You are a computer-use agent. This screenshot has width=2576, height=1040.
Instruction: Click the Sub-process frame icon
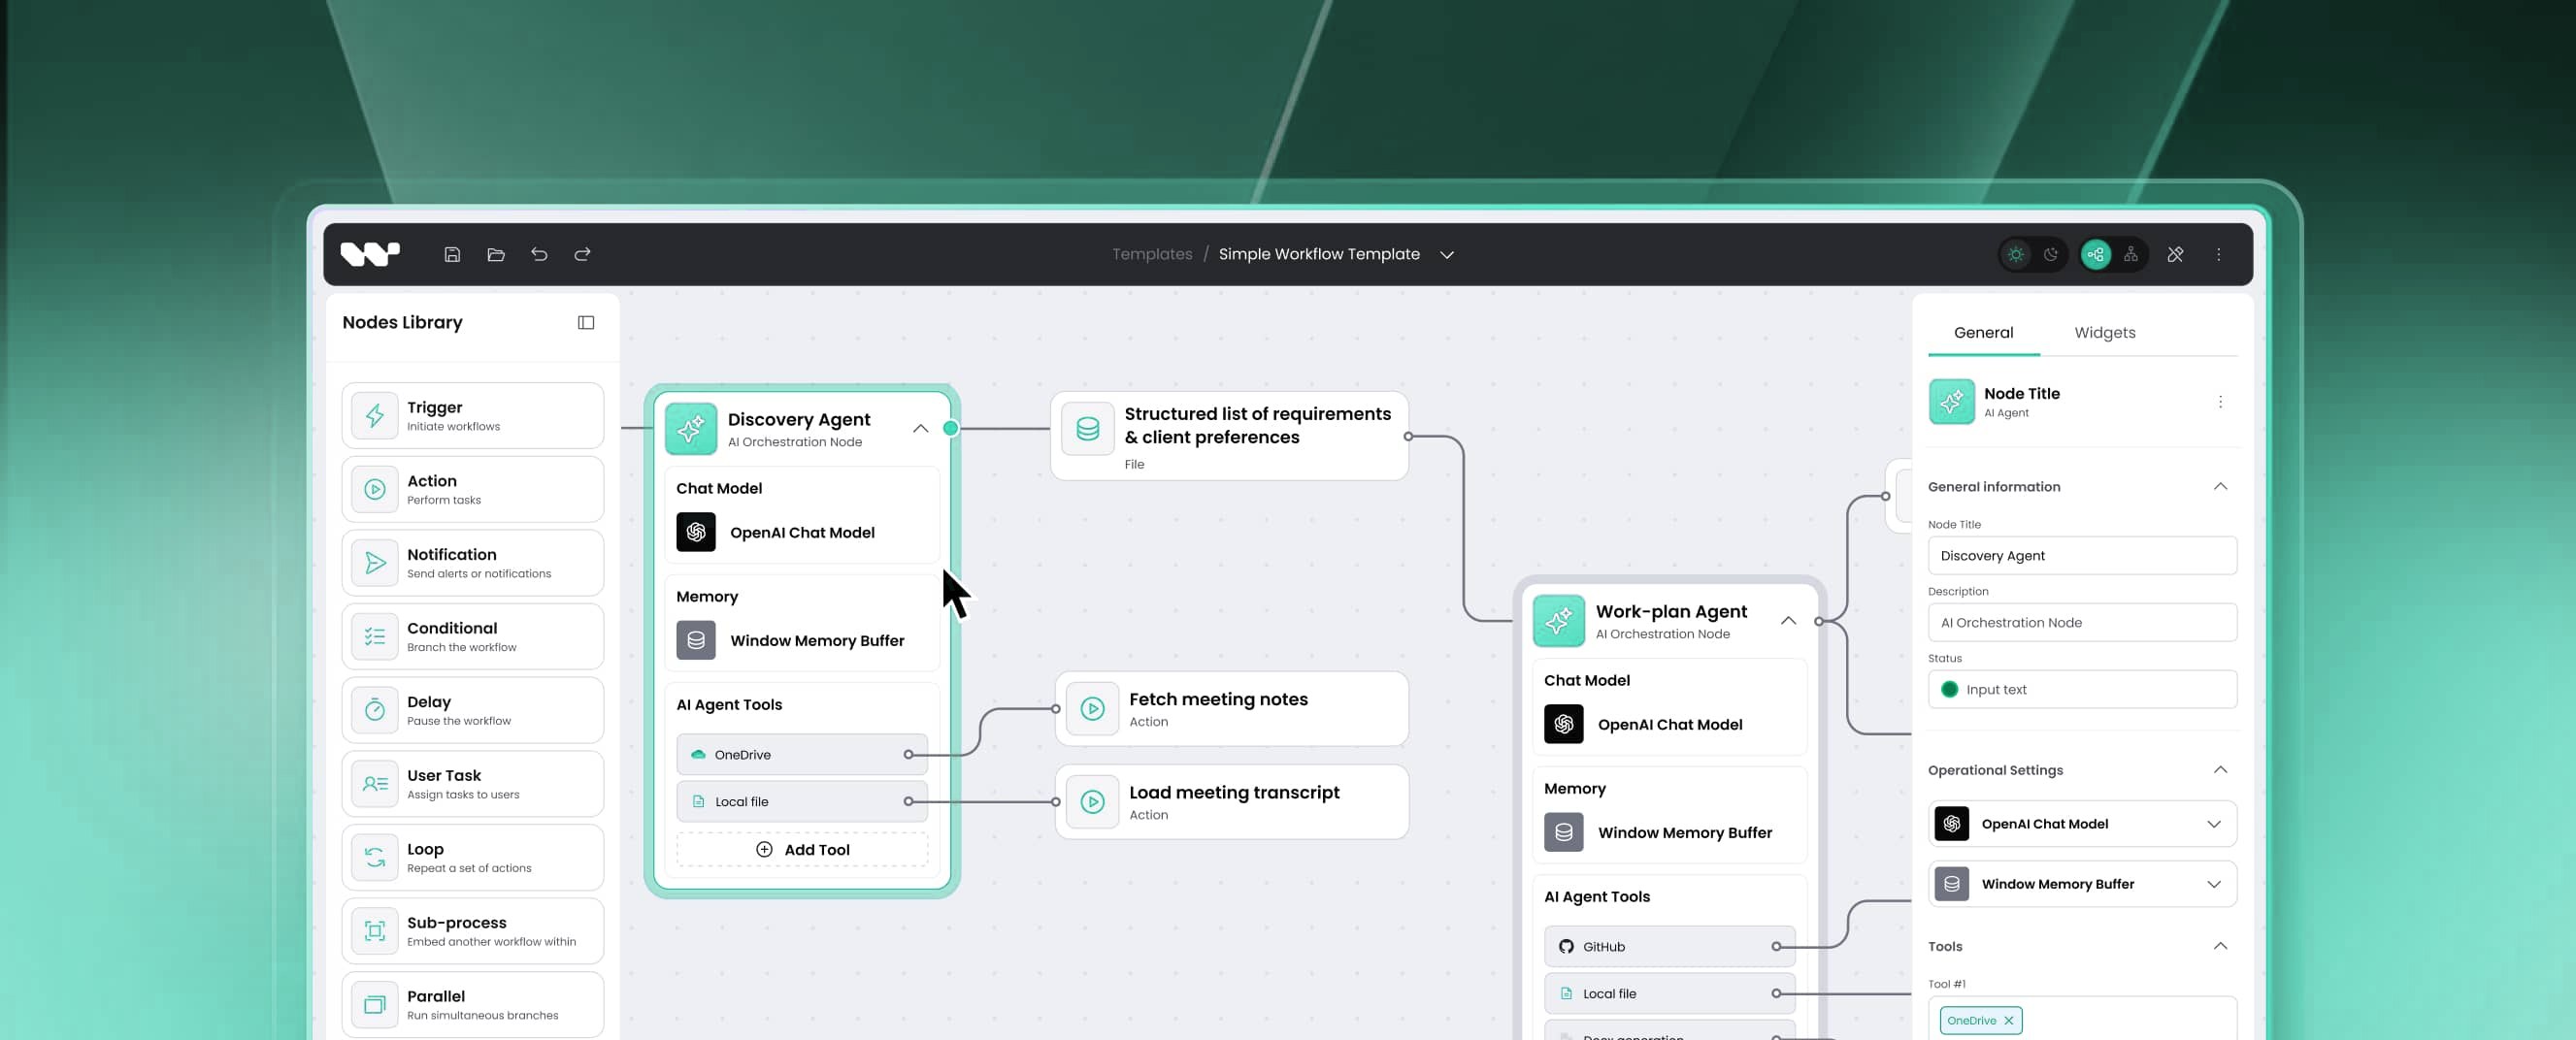point(375,931)
